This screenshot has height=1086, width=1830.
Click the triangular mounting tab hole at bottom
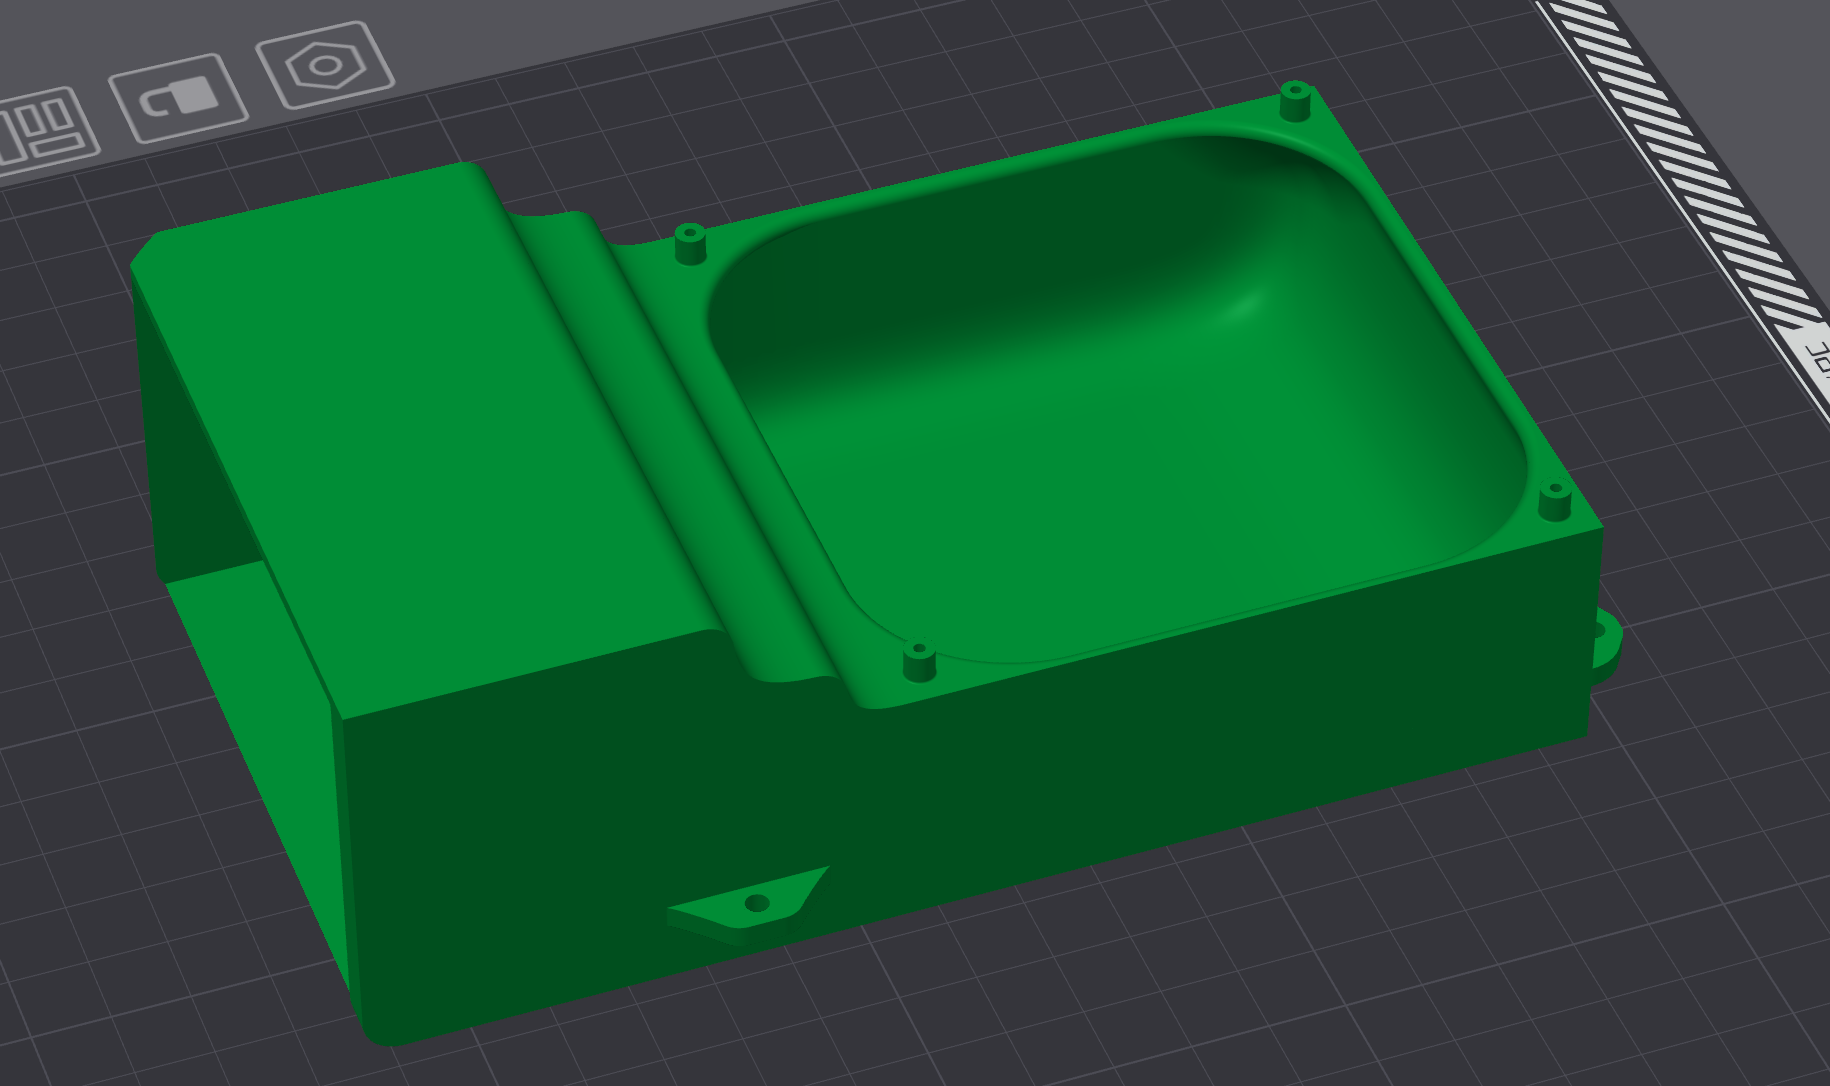(757, 904)
